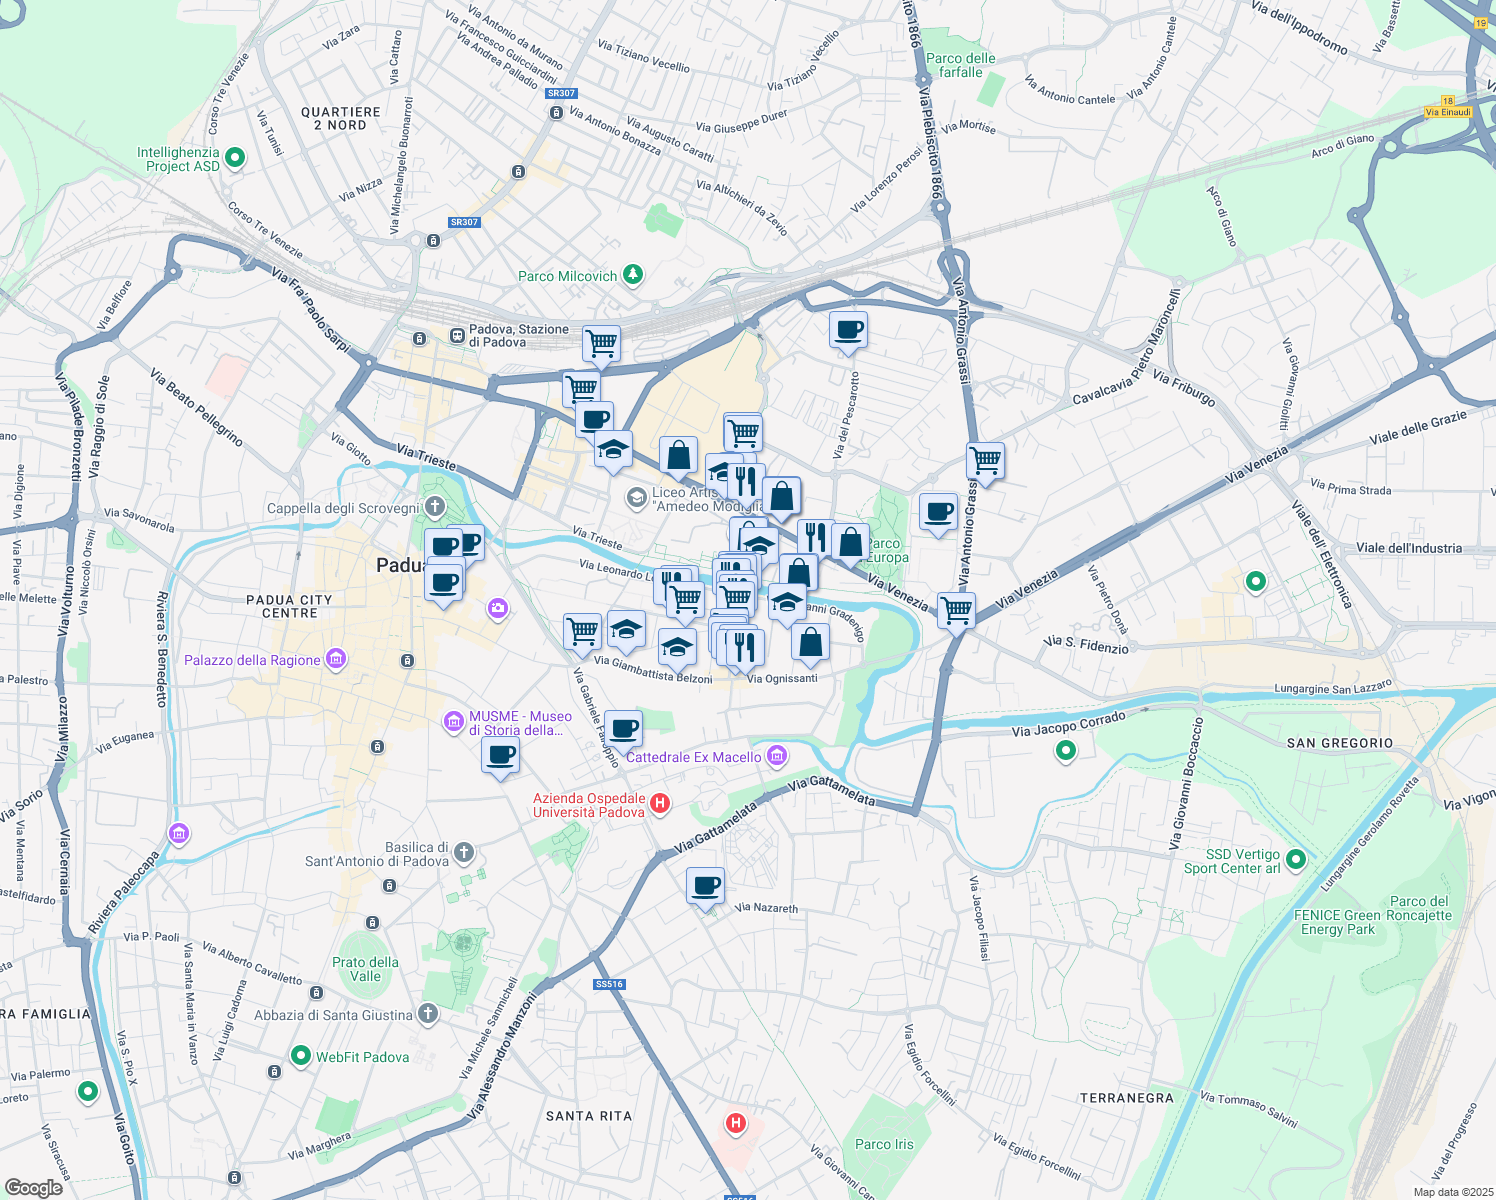This screenshot has height=1200, width=1496.
Task: Click the SS516 route shield
Action: tap(607, 983)
